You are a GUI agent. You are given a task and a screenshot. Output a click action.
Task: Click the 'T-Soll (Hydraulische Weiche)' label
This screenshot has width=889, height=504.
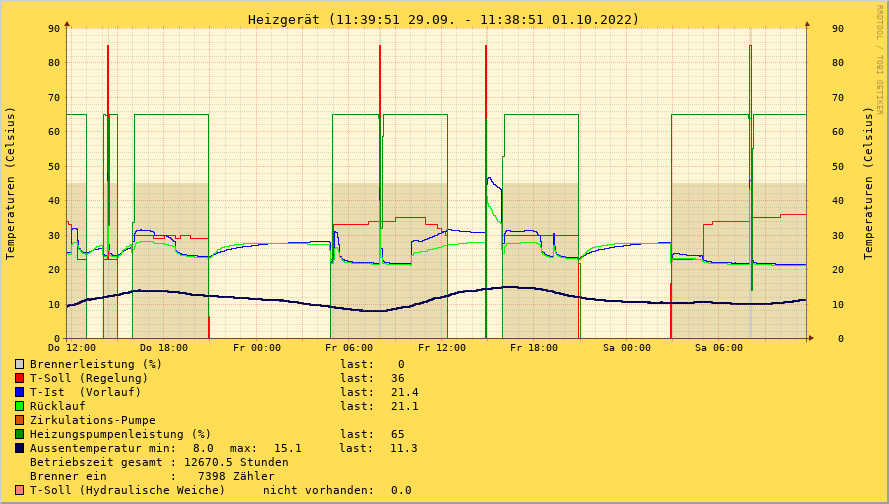(x=128, y=490)
